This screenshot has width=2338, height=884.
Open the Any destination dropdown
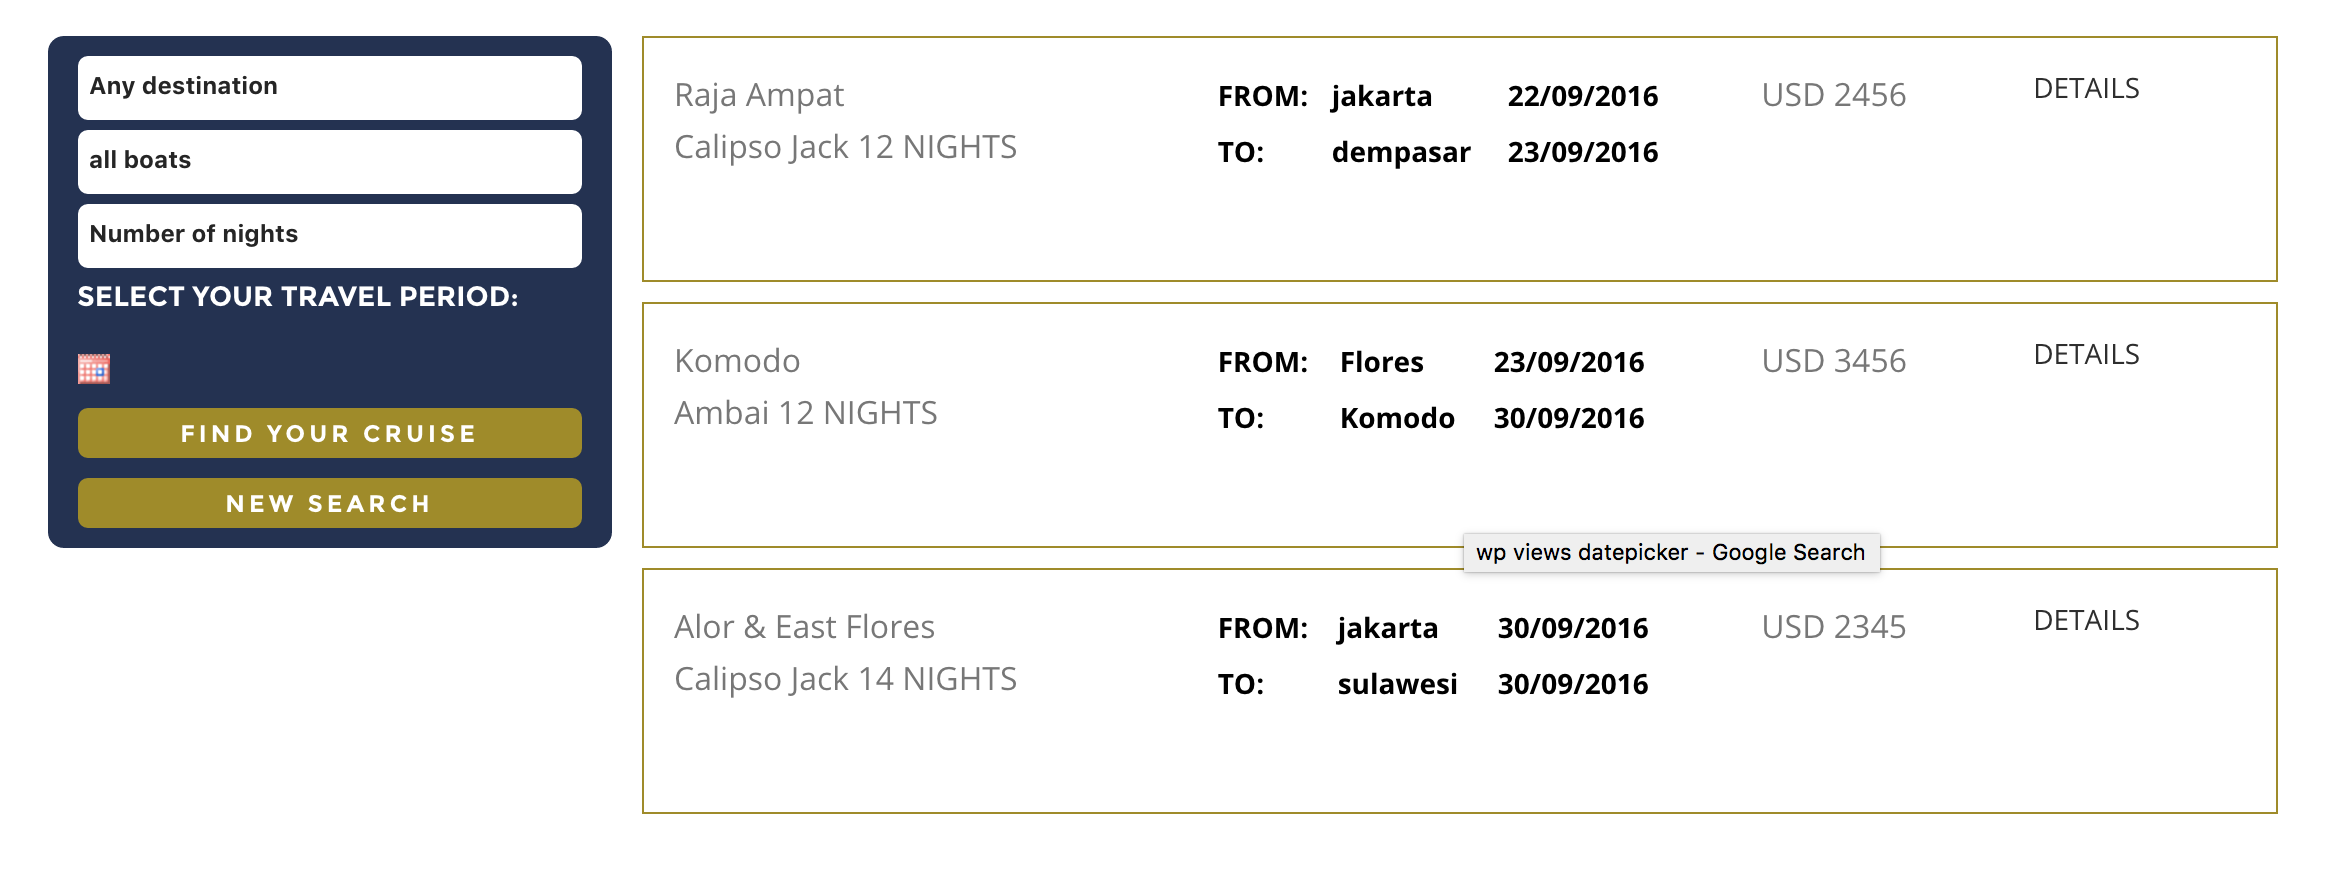pyautogui.click(x=328, y=87)
